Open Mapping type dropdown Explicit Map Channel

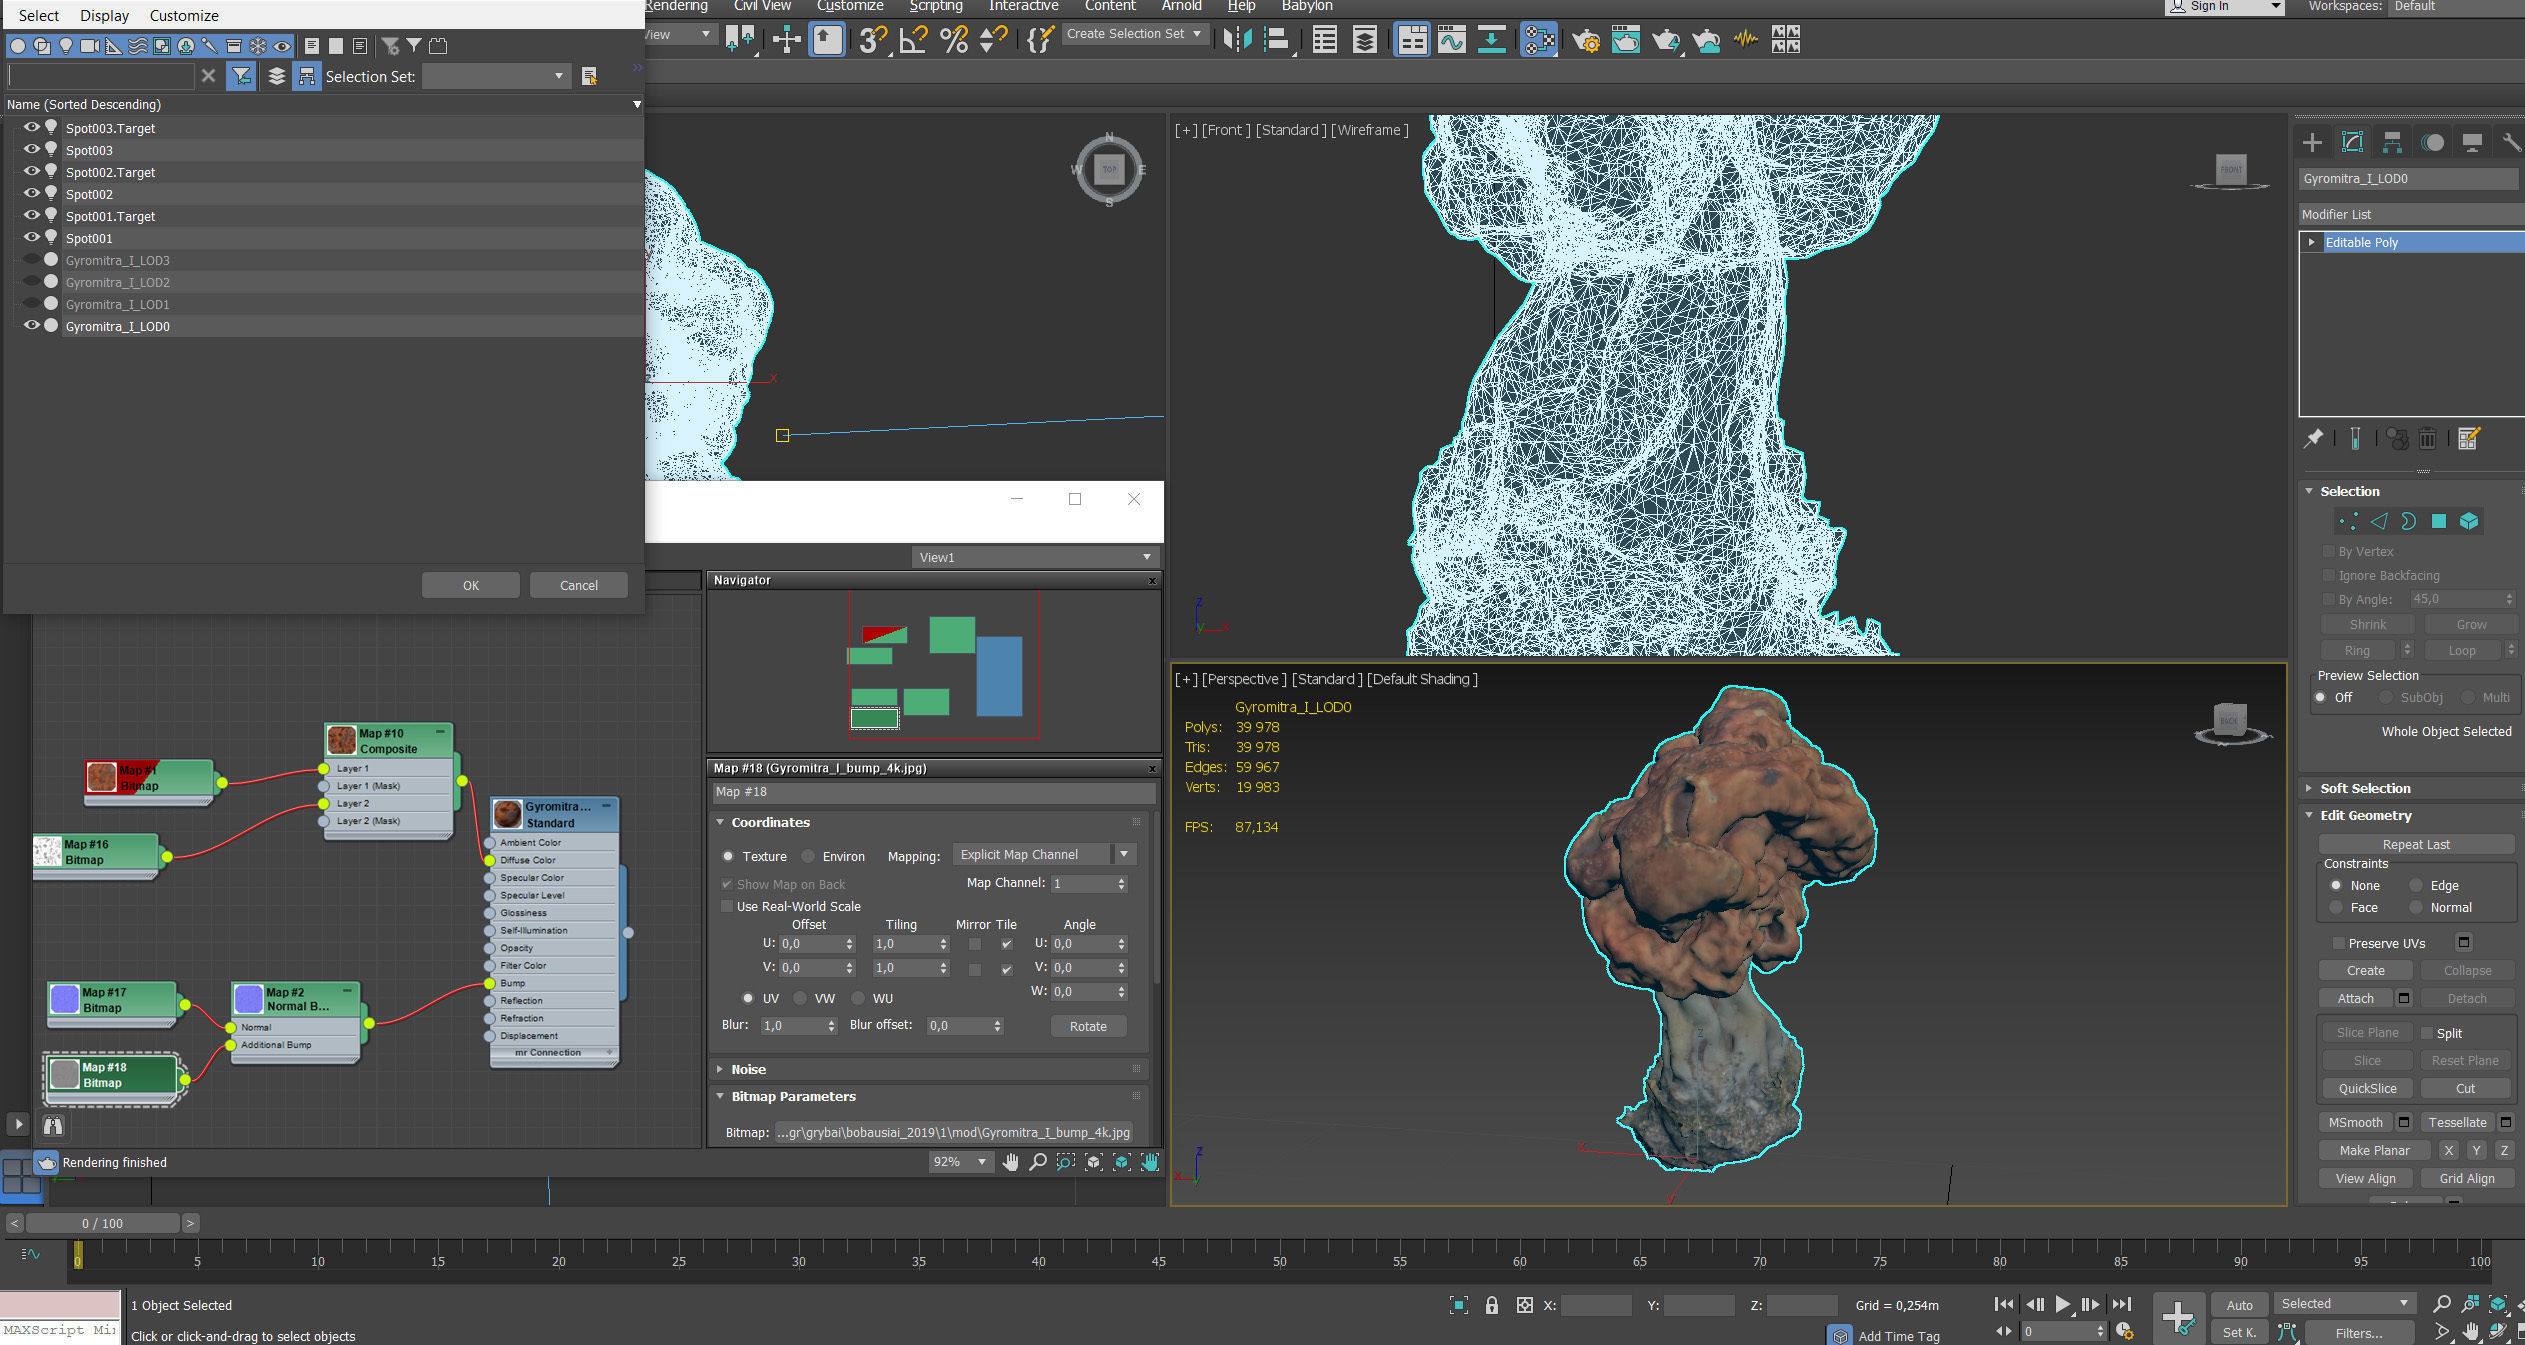click(1044, 854)
